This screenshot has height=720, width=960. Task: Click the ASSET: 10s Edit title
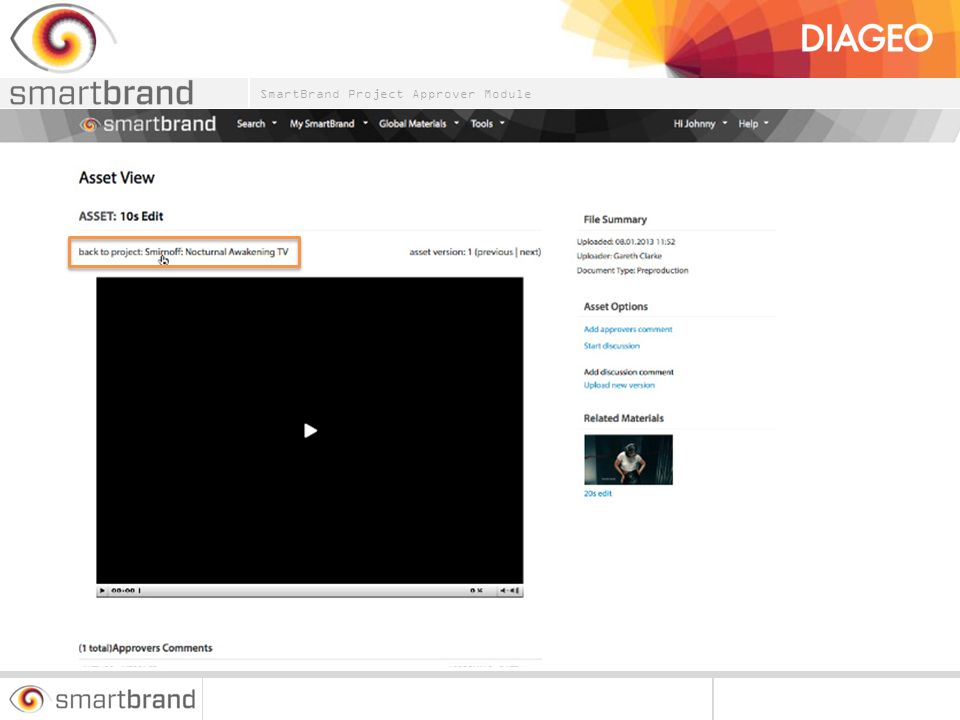pyautogui.click(x=121, y=216)
